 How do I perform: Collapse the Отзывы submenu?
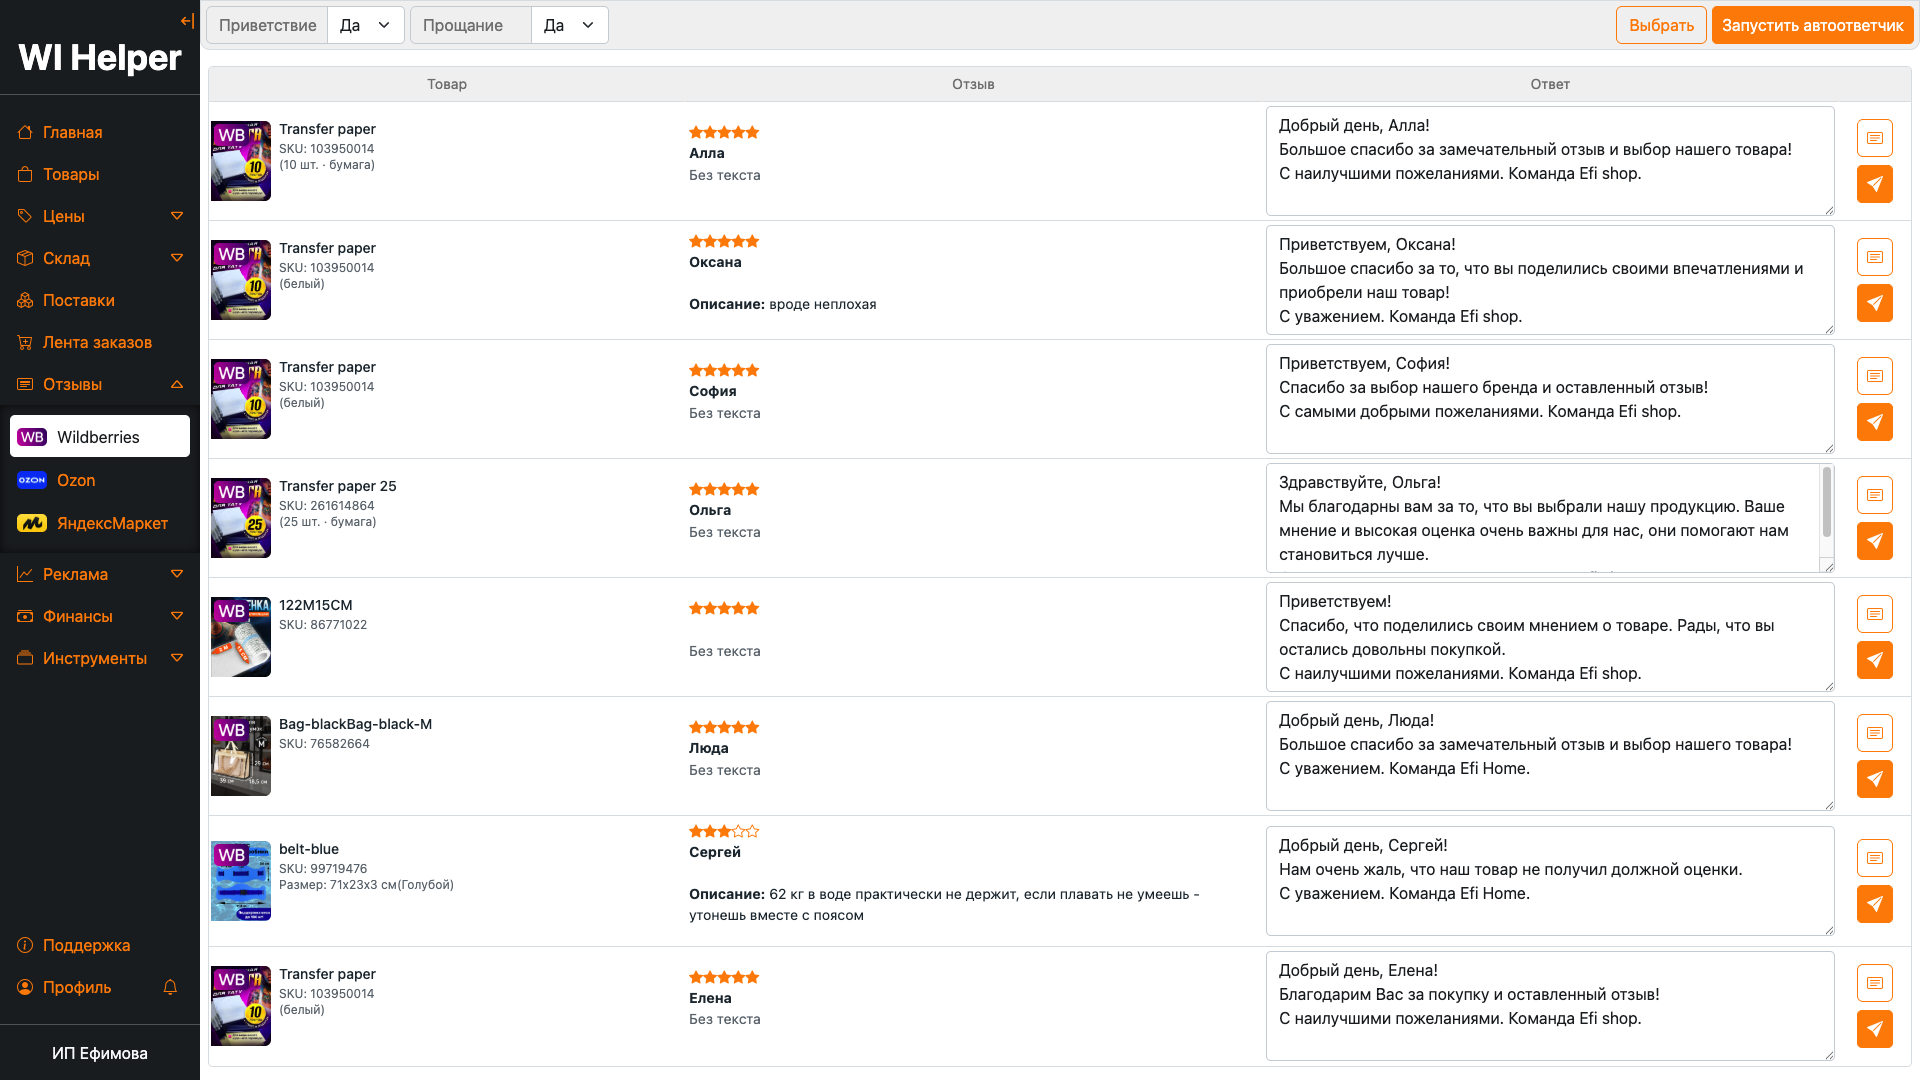[x=177, y=384]
